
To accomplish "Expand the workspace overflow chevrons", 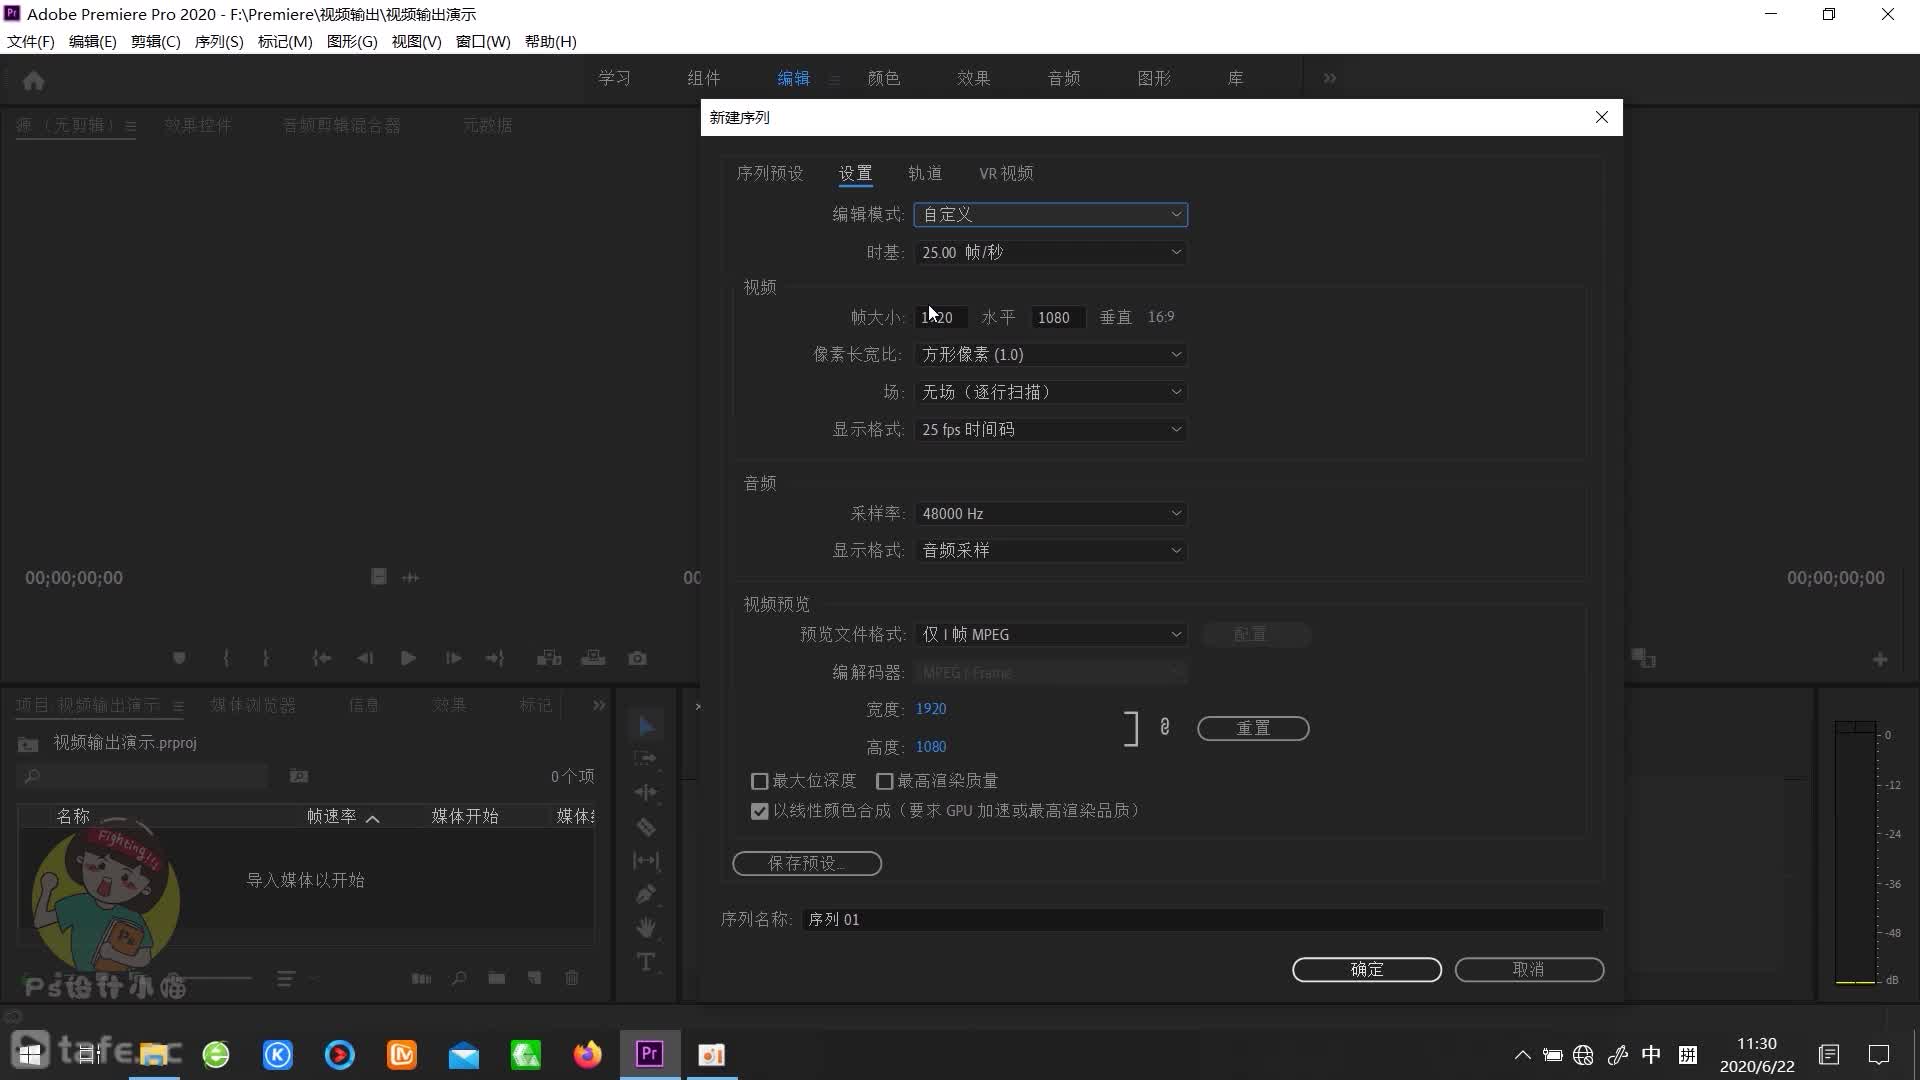I will point(1329,78).
